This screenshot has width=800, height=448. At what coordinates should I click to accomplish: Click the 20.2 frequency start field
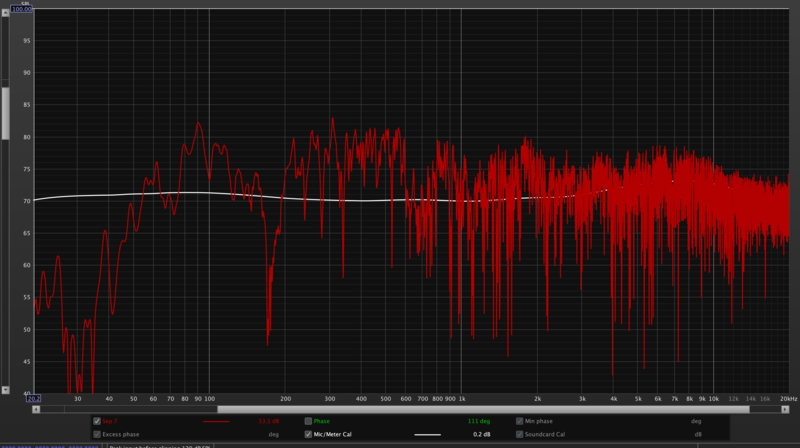pyautogui.click(x=33, y=399)
